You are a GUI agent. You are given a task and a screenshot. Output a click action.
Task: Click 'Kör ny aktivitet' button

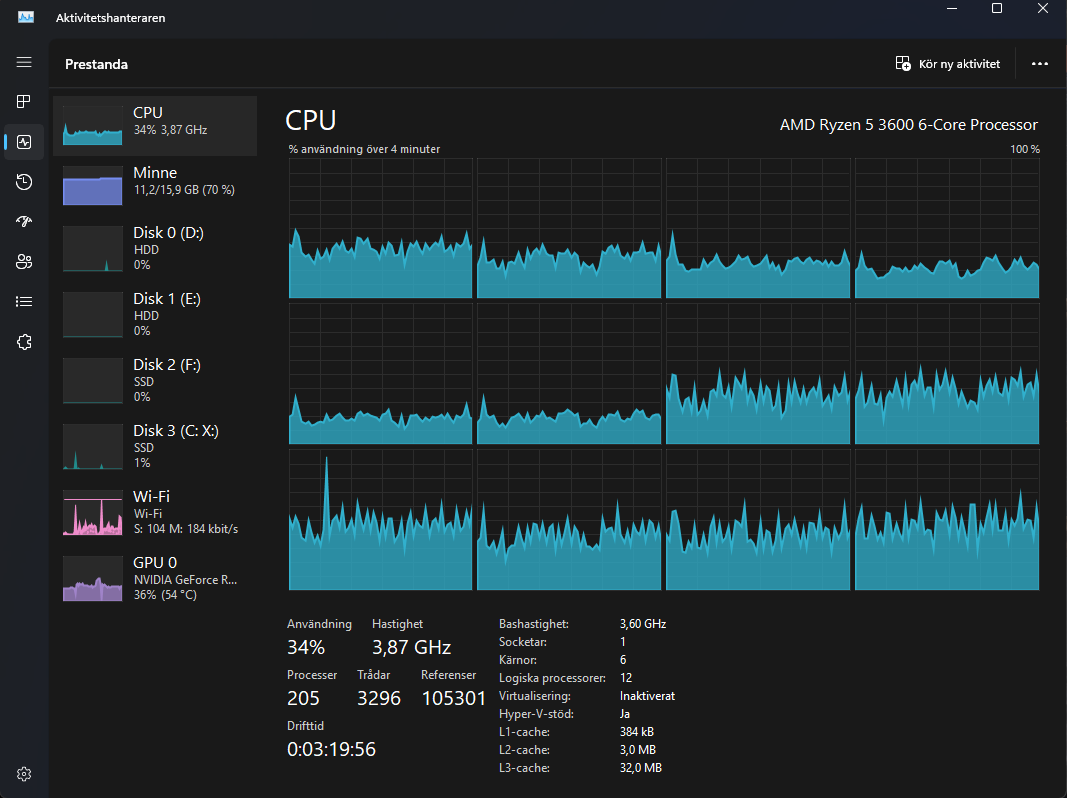coord(948,63)
